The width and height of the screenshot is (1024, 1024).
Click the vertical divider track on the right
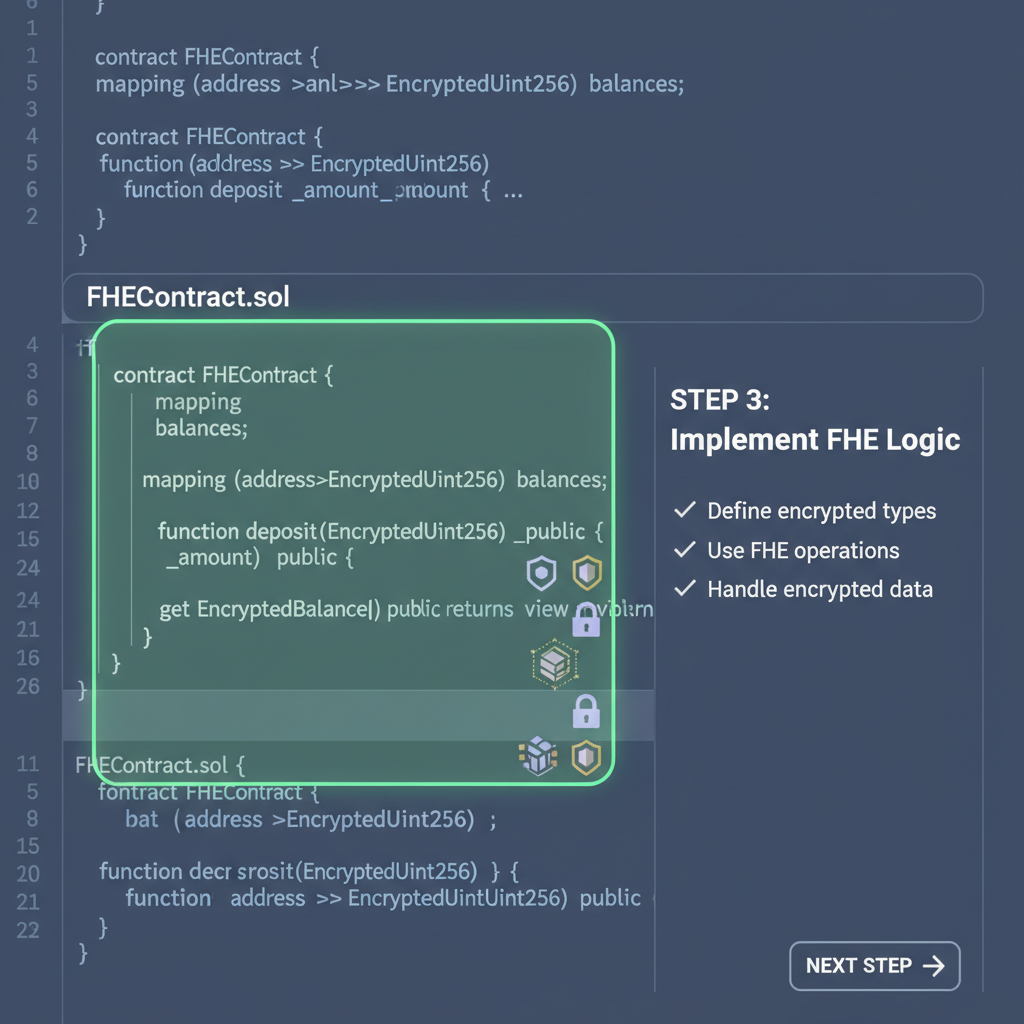tap(655, 650)
